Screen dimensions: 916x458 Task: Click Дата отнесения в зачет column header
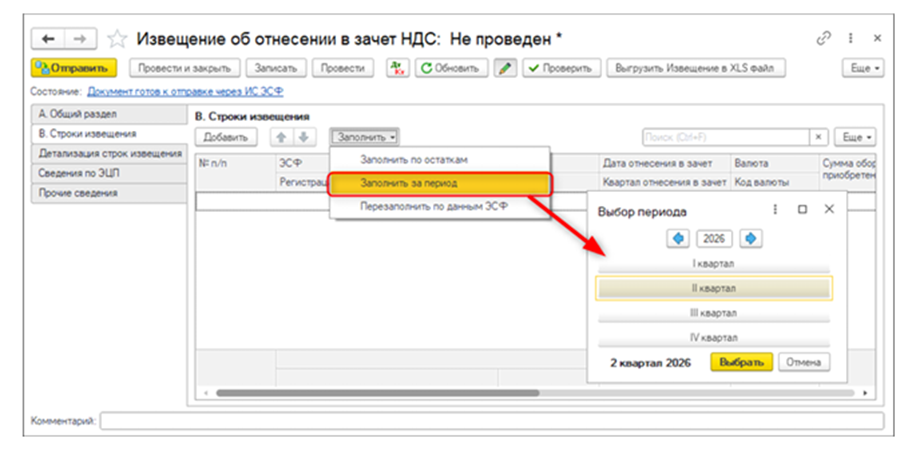[x=665, y=163]
